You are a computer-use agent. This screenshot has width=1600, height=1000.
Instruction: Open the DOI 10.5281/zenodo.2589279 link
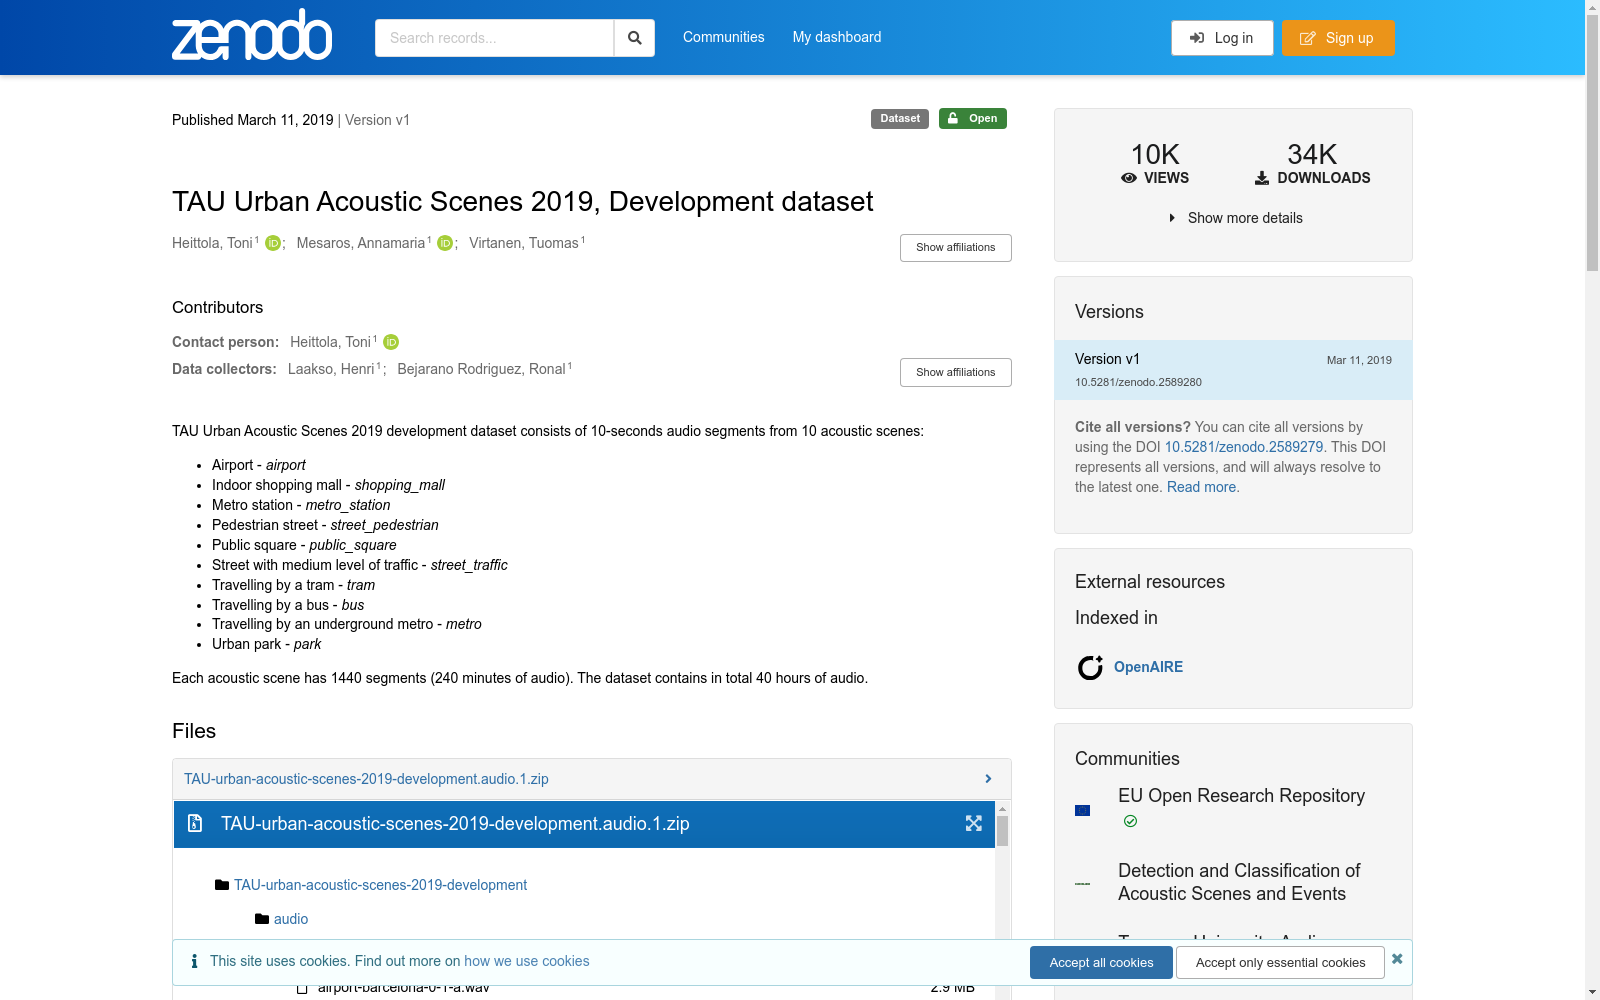[x=1244, y=447]
